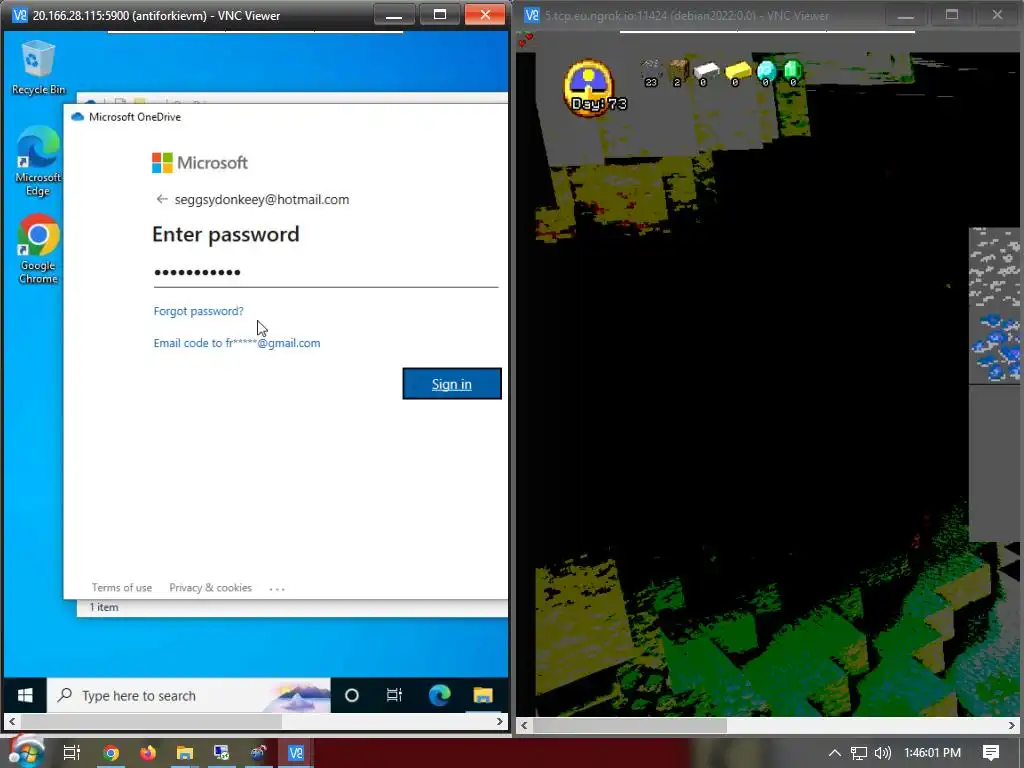The height and width of the screenshot is (768, 1024).
Task: Click the left scroll arrow of the antiforkievm window
Action: 11,722
